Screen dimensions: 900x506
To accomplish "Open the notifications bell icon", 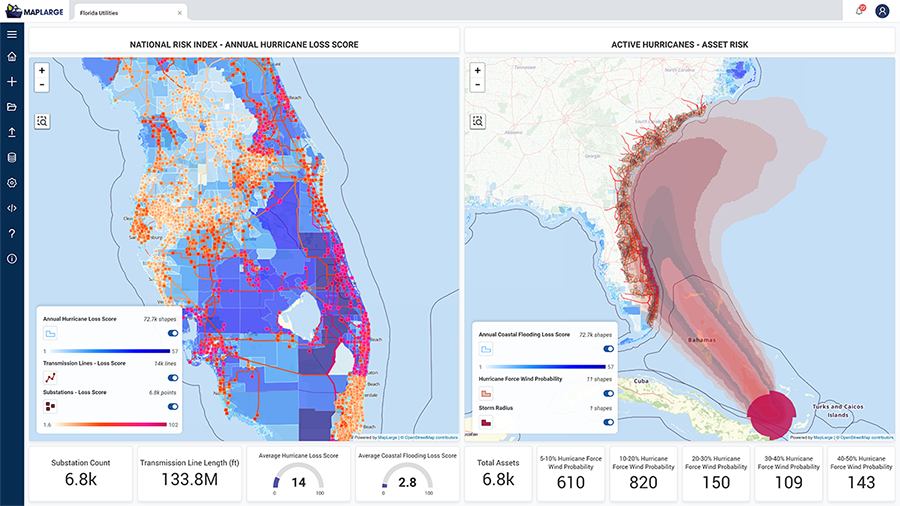I will click(859, 11).
